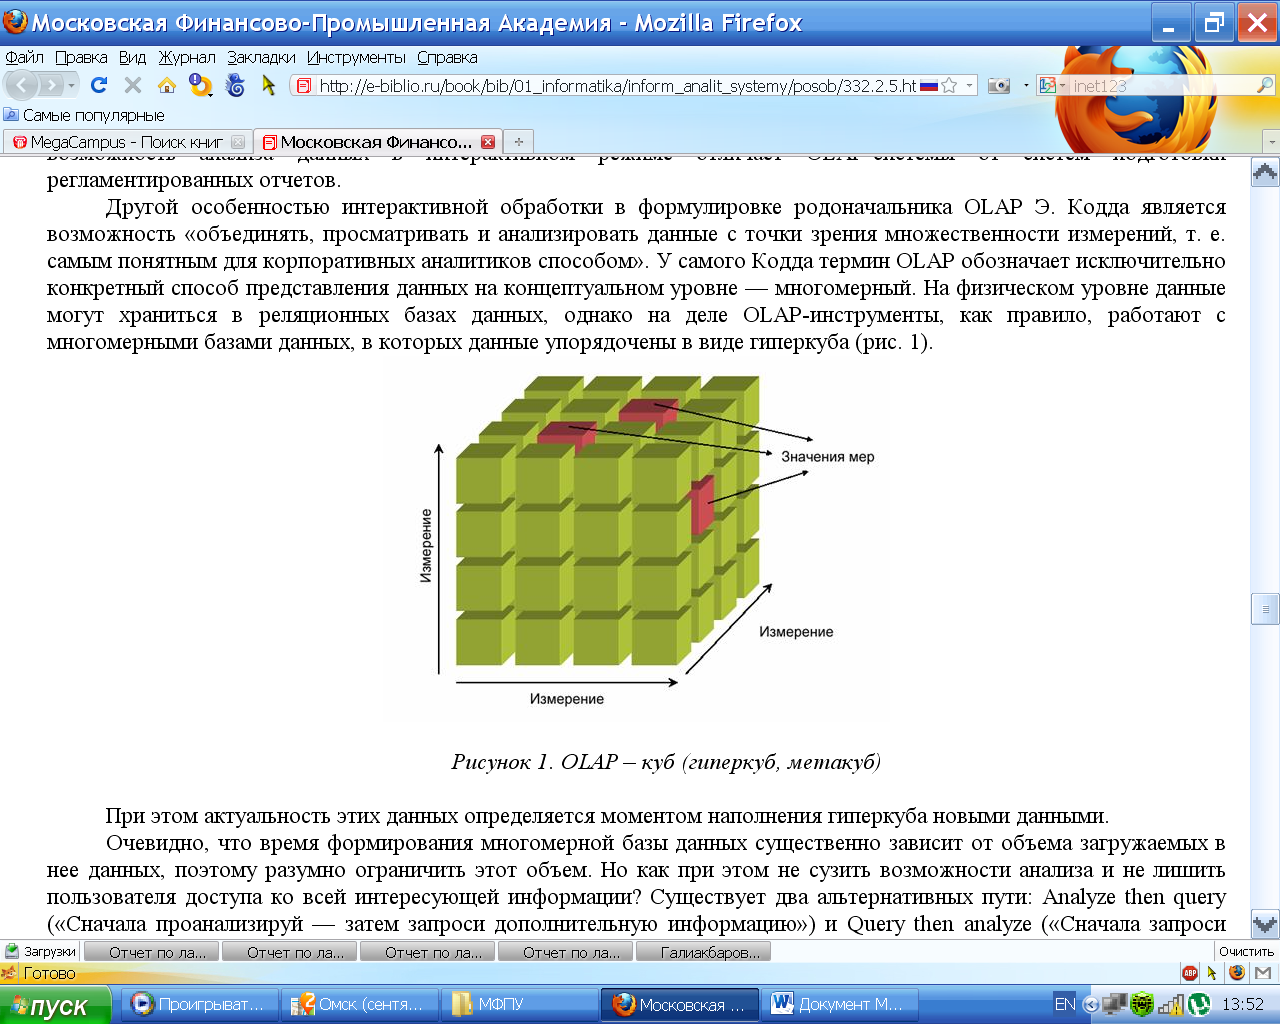Click the pointer icon in the status bar

click(1212, 973)
